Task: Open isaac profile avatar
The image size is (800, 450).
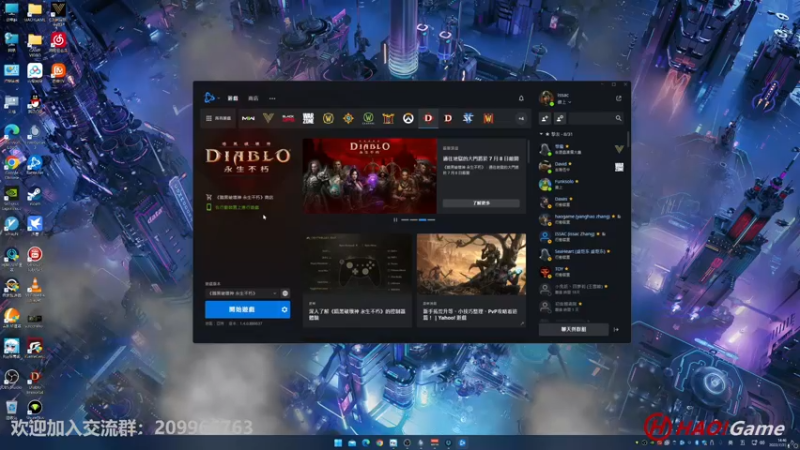Action: (x=546, y=98)
